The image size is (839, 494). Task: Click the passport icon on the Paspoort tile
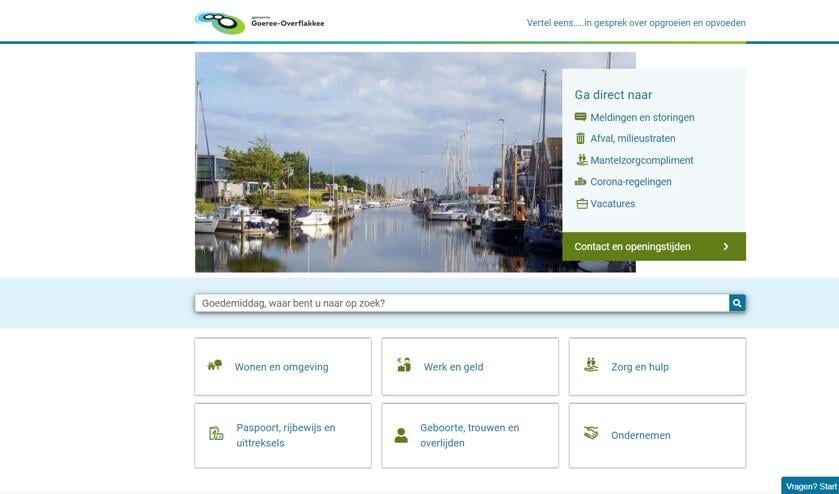(216, 433)
